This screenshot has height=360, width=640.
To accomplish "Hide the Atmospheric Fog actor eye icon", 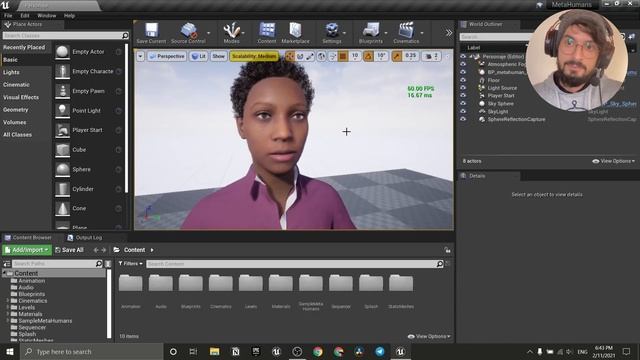I will [463, 64].
